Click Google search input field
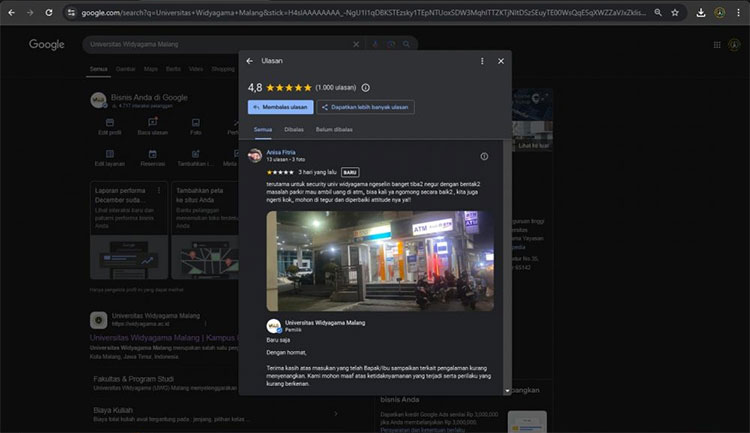This screenshot has height=433, width=750. [218, 44]
